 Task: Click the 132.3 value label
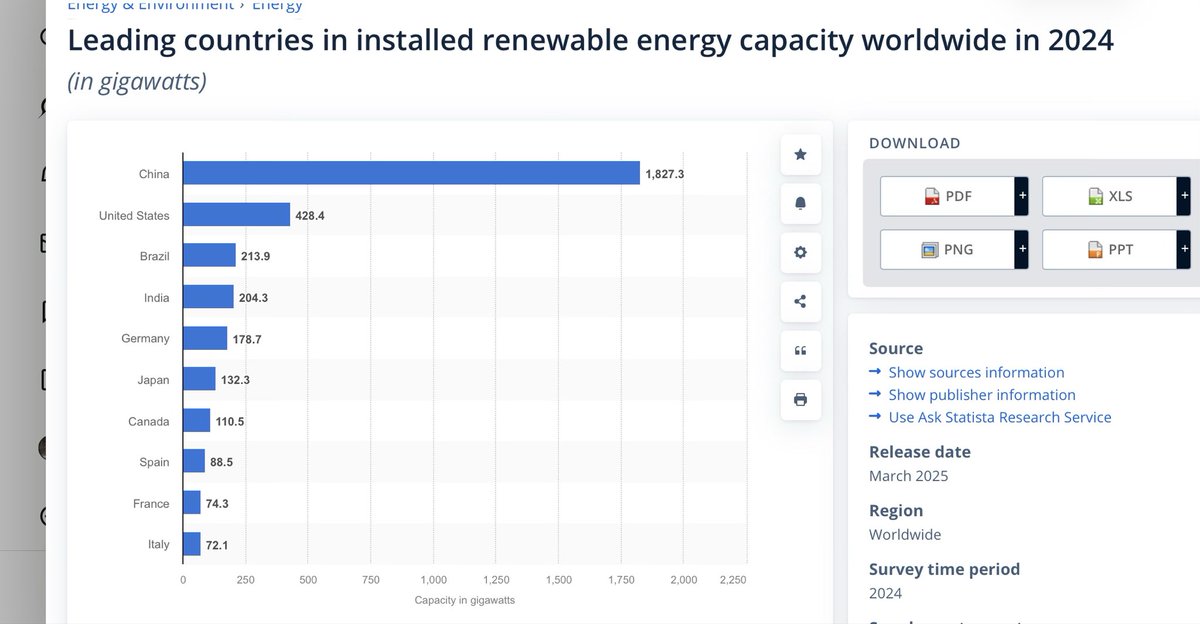point(236,380)
